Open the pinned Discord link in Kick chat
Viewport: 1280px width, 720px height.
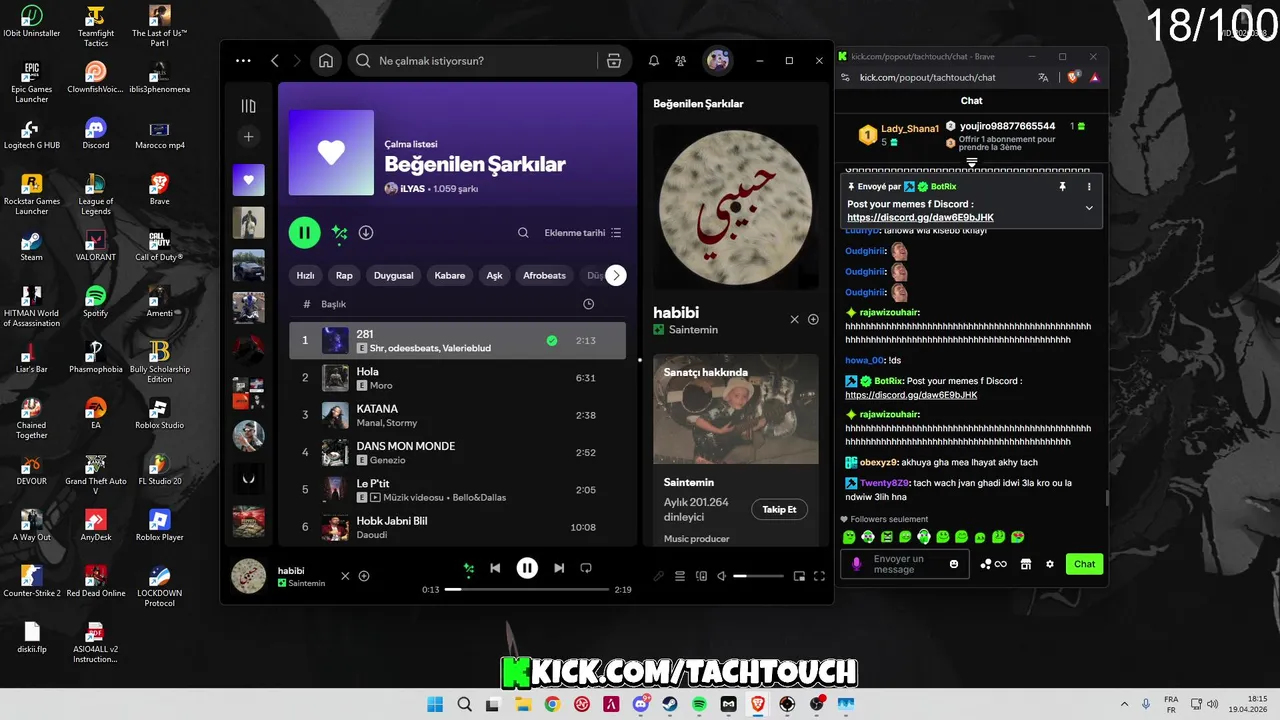point(920,217)
